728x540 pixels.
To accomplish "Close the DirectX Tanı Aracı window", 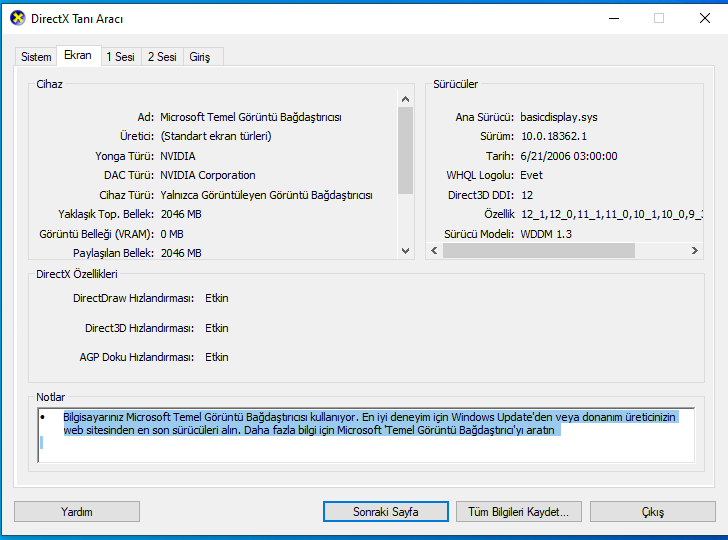I will (x=705, y=19).
